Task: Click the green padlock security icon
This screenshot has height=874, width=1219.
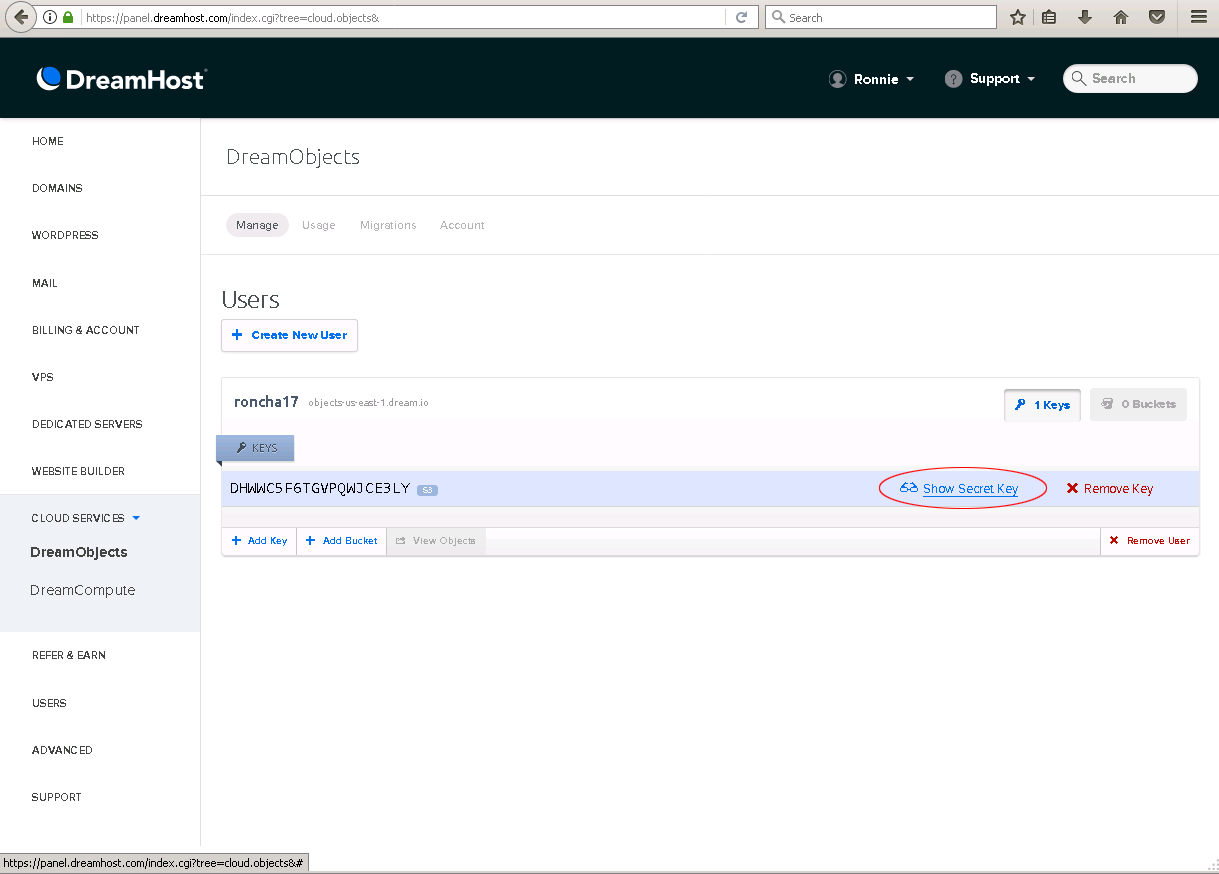Action: 68,17
